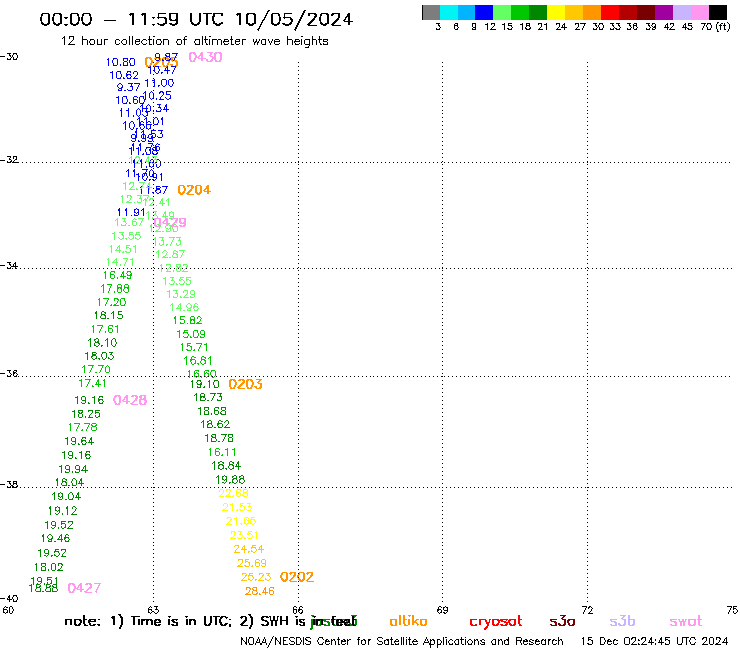The image size is (740, 650).
Task: Click the wave height value 18.02
Action: coord(49,567)
